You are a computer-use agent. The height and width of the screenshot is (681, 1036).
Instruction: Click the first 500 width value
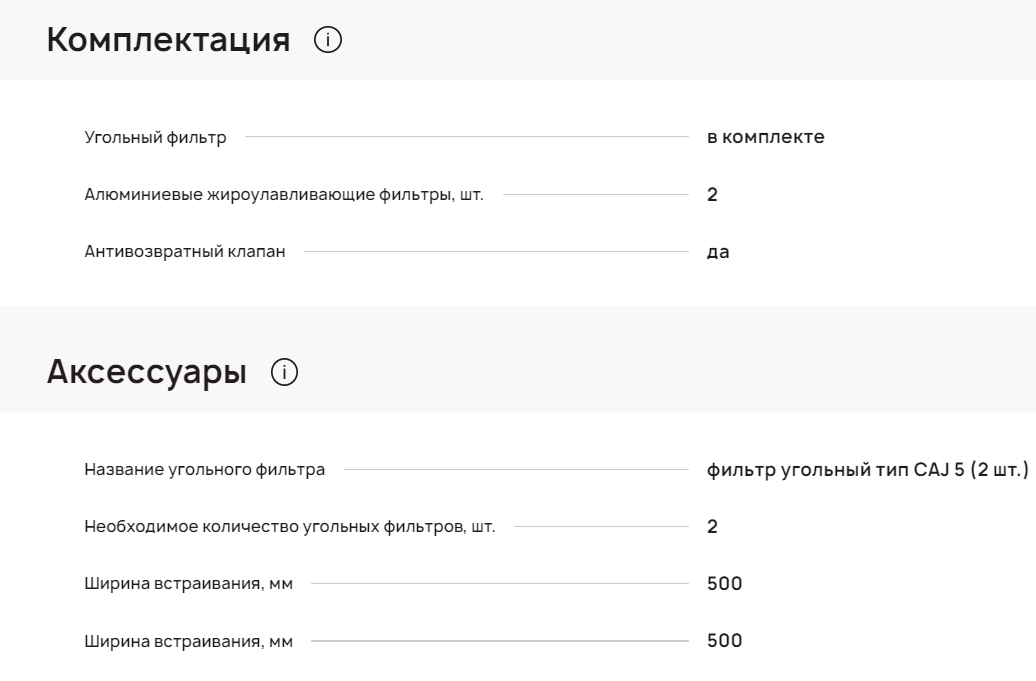point(724,583)
